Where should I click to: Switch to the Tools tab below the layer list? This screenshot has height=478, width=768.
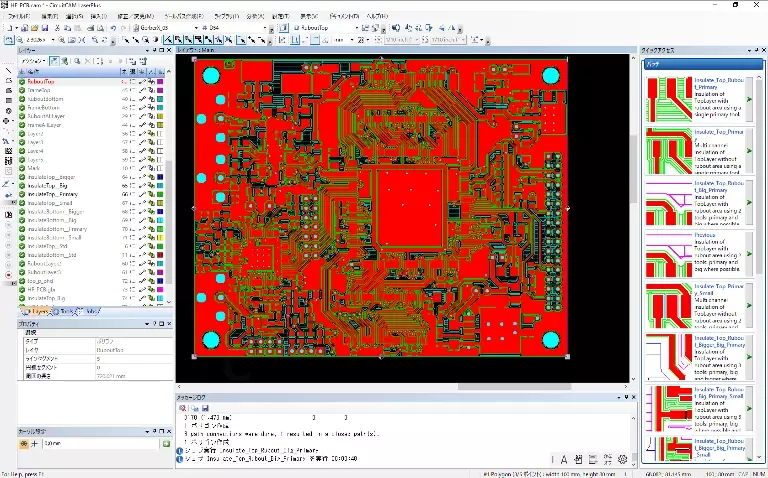point(63,311)
